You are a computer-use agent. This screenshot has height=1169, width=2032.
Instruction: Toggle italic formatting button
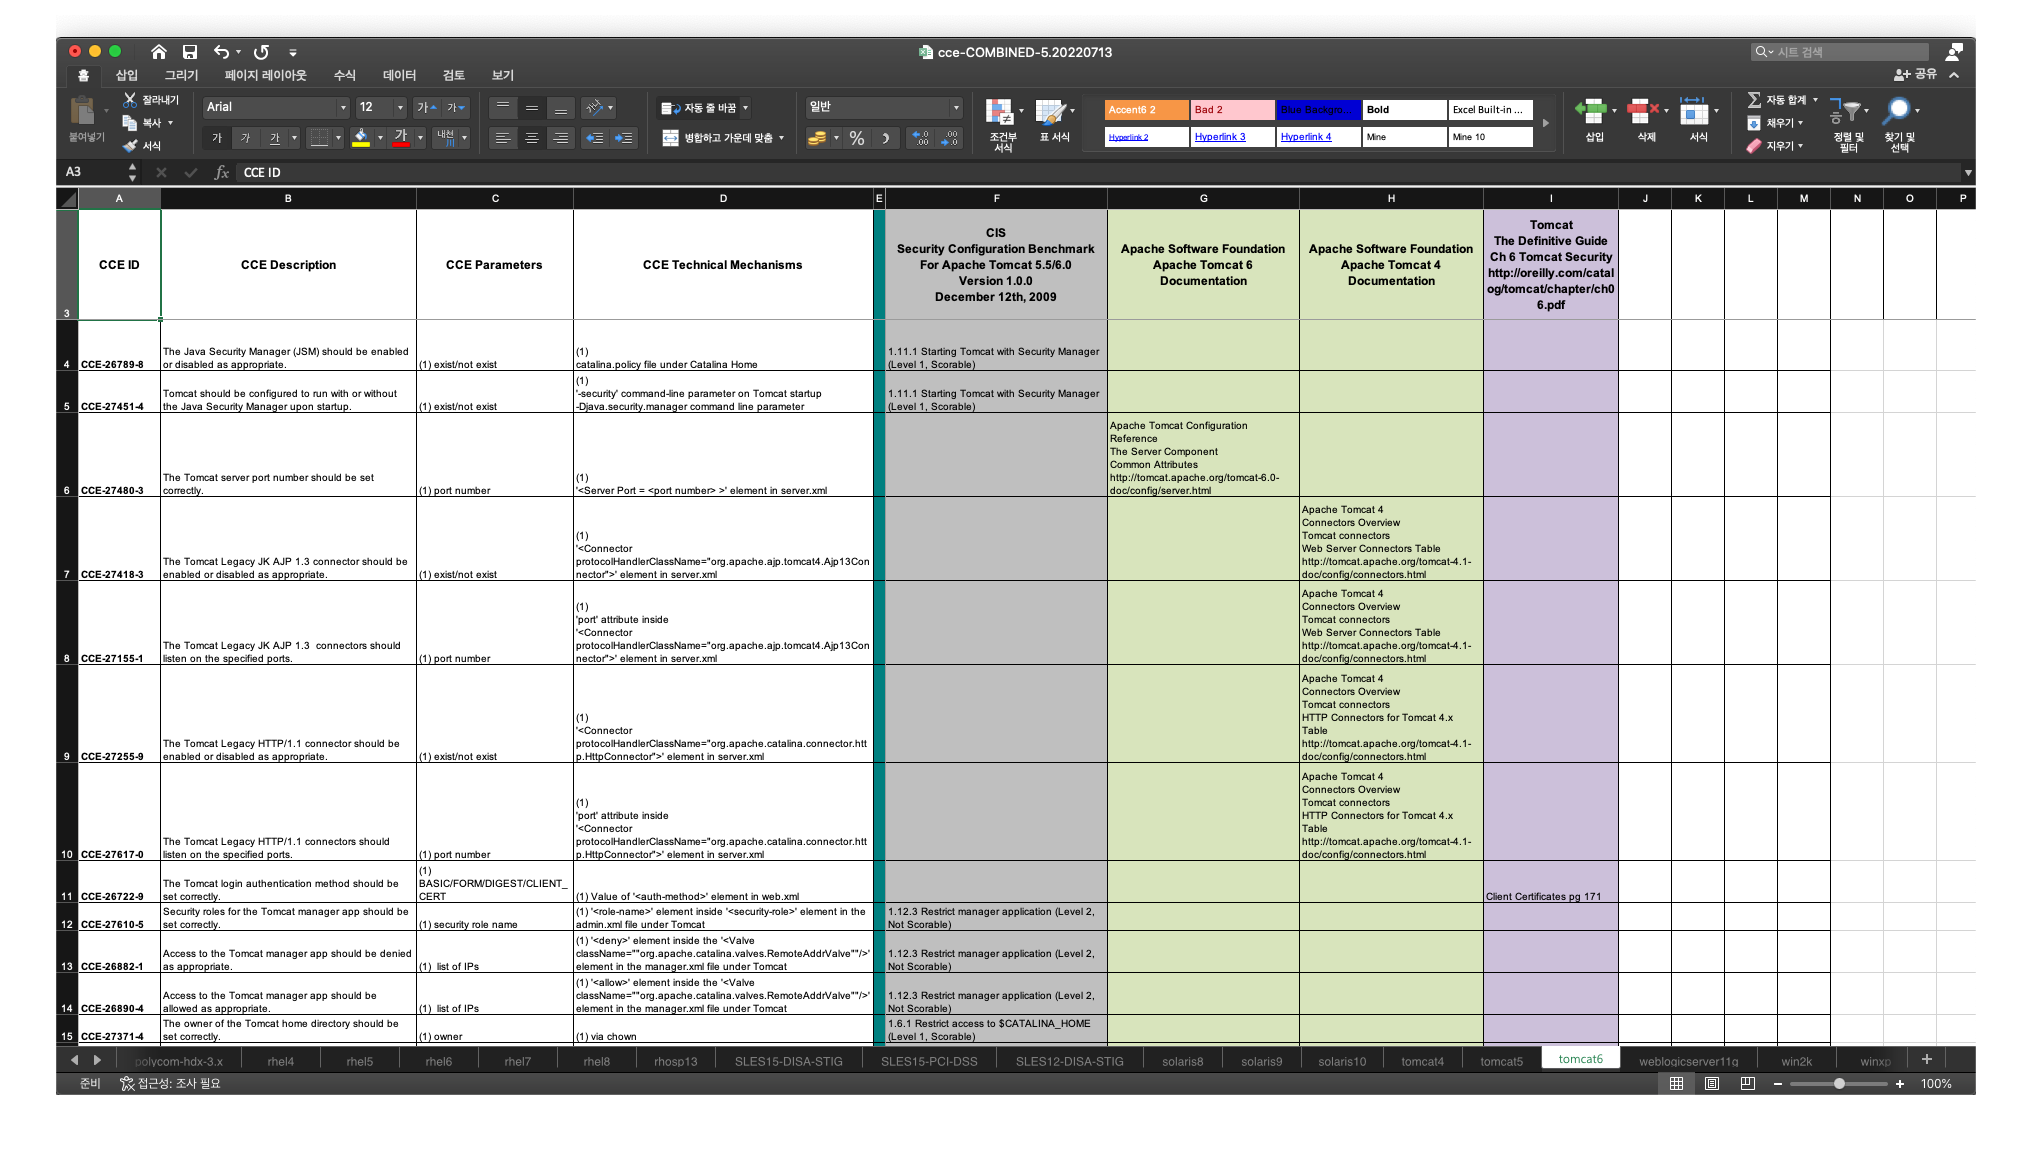coord(246,138)
